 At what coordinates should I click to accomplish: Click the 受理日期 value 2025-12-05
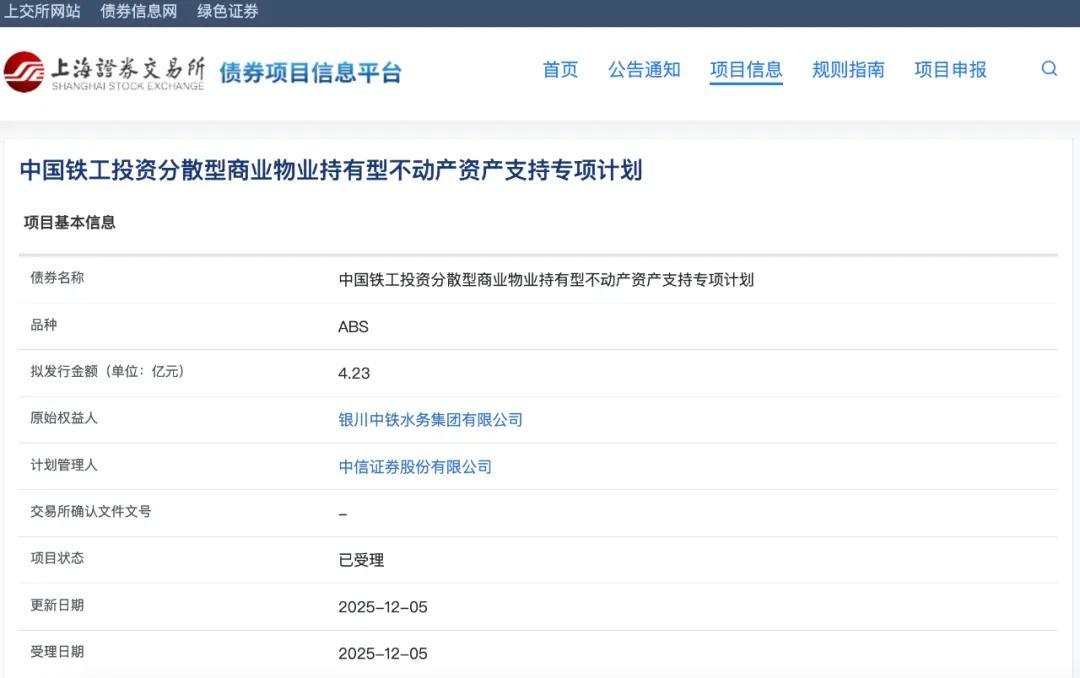pos(383,653)
